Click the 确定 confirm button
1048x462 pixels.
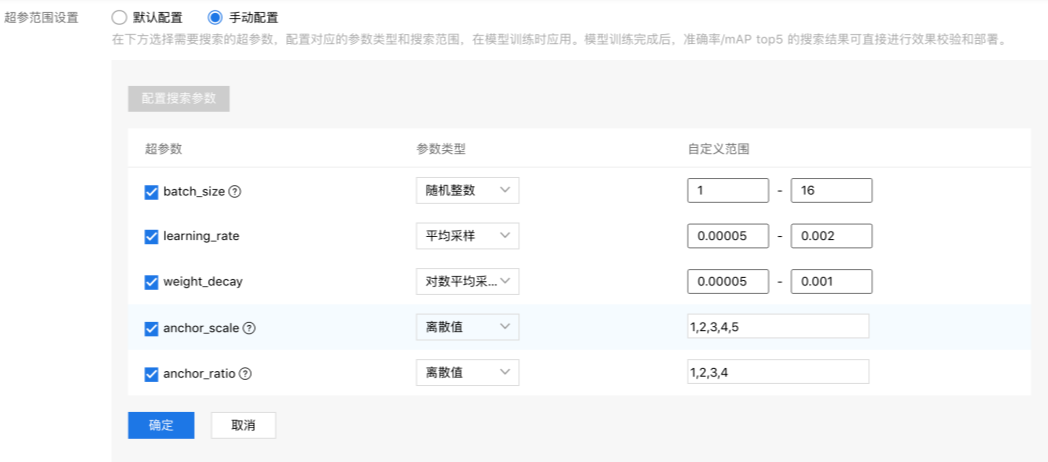tap(161, 425)
